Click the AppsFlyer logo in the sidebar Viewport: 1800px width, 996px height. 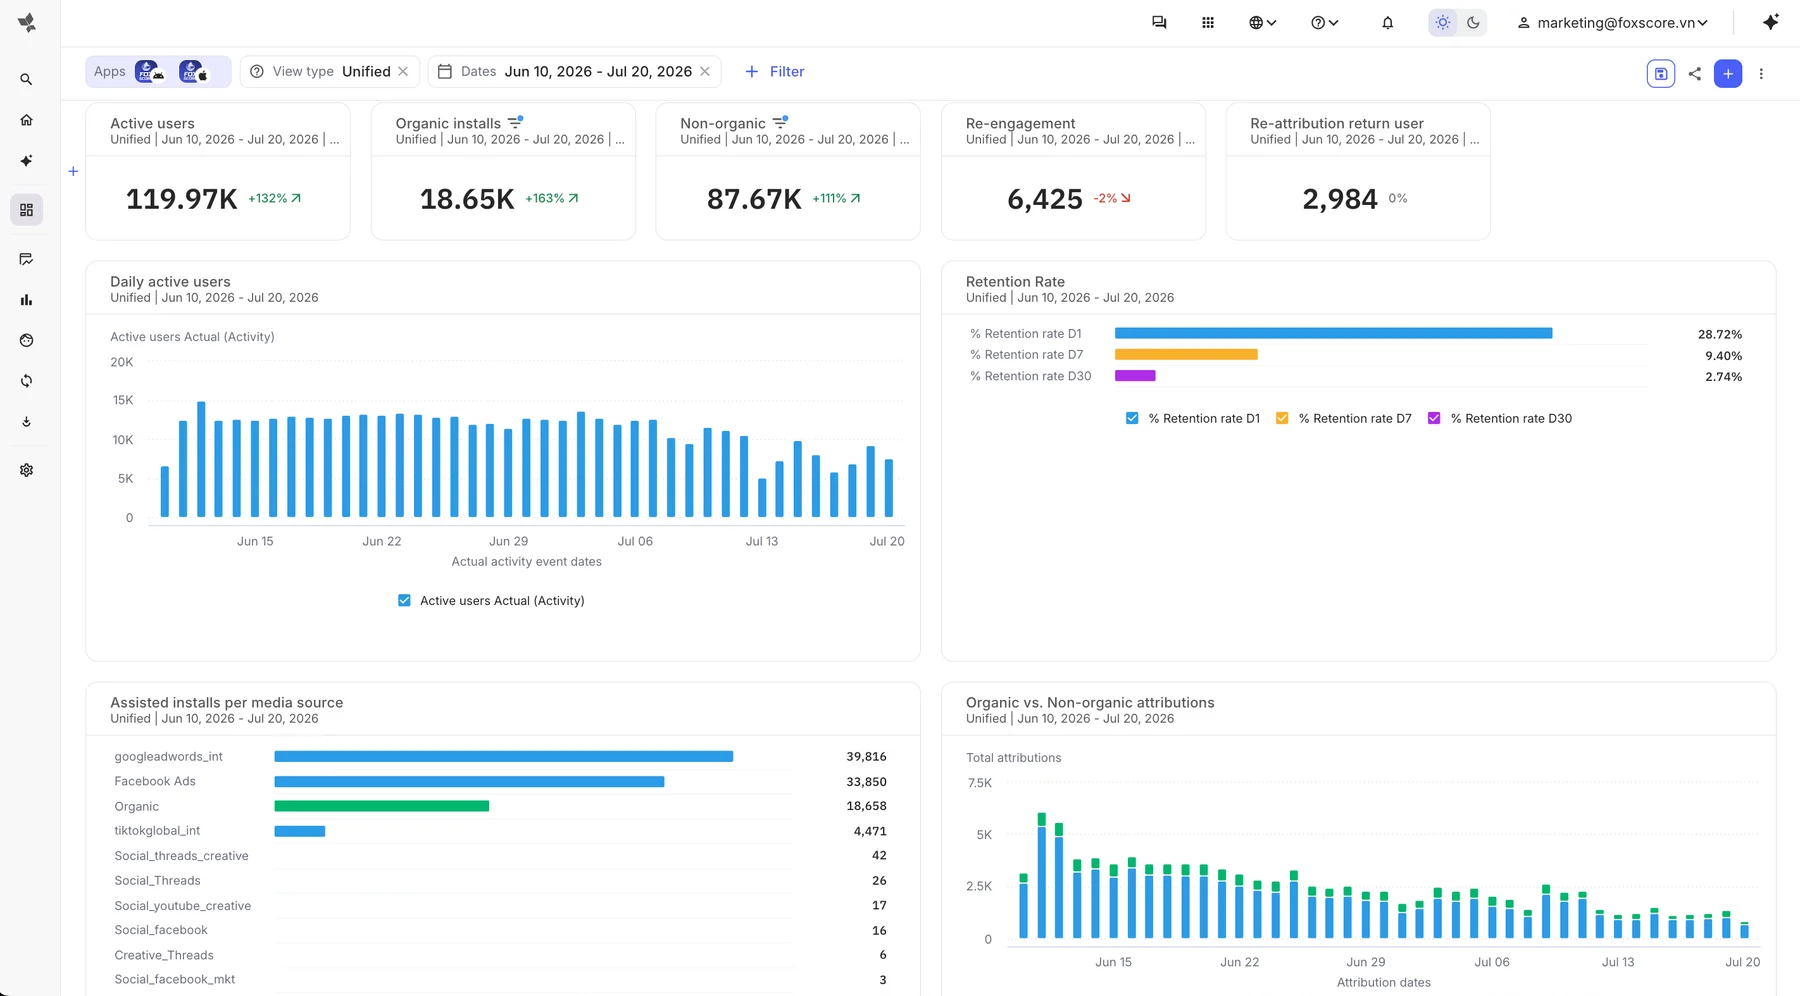click(27, 22)
